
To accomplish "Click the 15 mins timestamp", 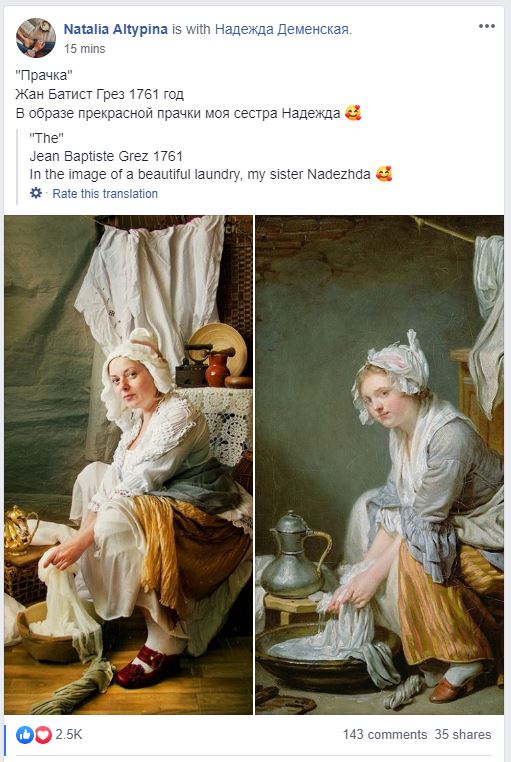I will tap(85, 49).
